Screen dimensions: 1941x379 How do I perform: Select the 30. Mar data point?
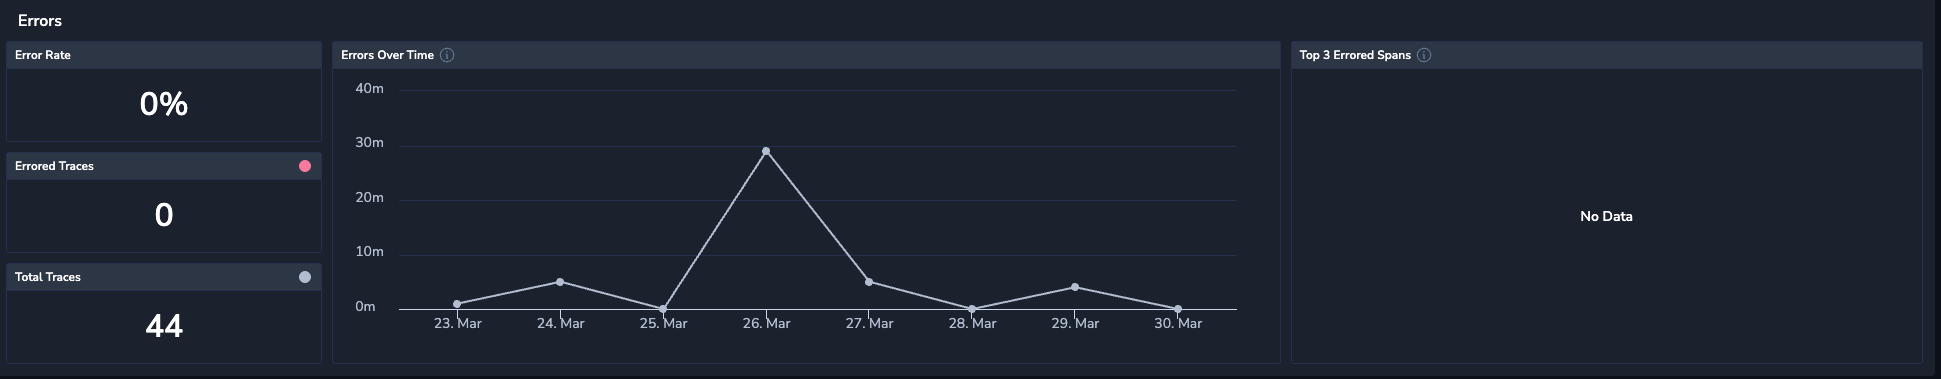(1178, 309)
